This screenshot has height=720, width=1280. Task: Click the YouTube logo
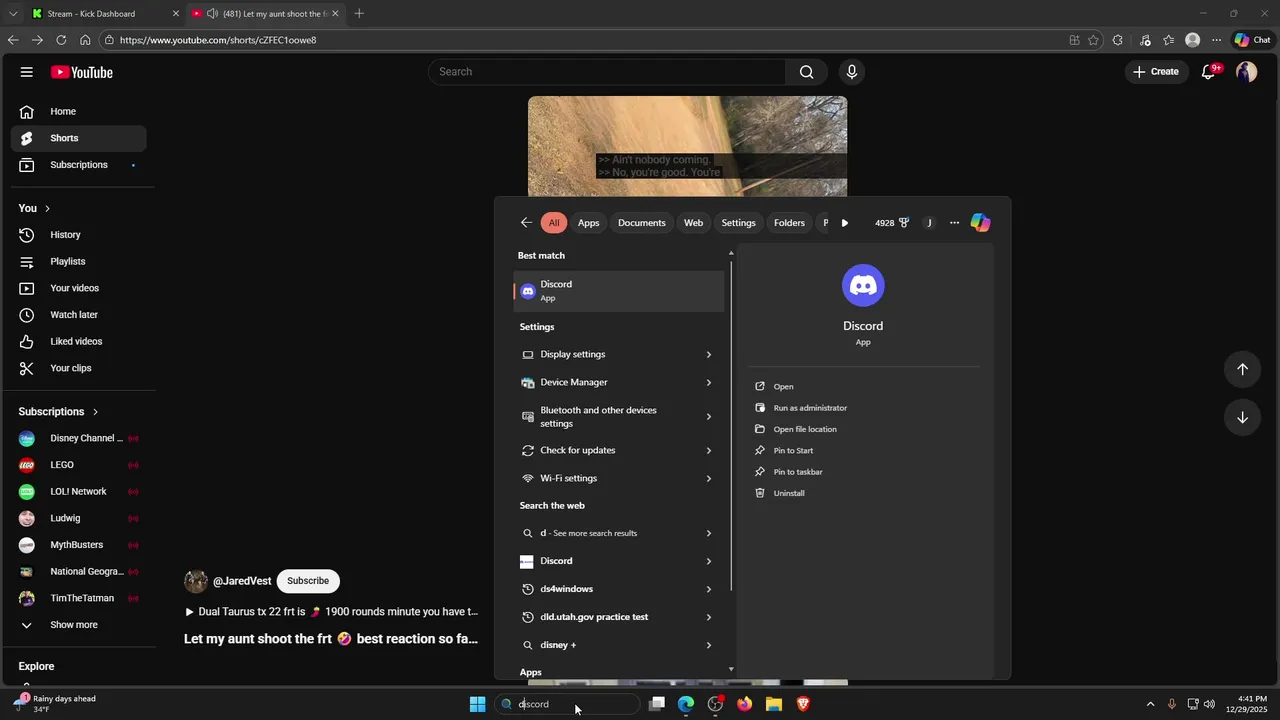click(82, 72)
